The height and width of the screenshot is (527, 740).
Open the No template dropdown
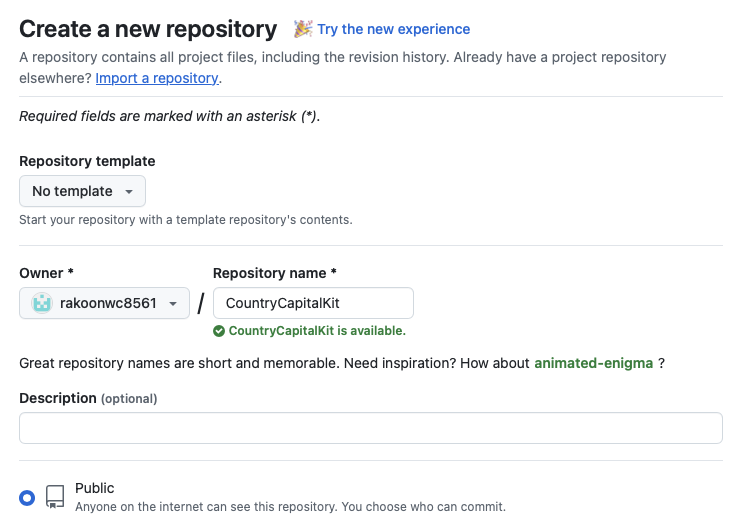click(x=83, y=191)
